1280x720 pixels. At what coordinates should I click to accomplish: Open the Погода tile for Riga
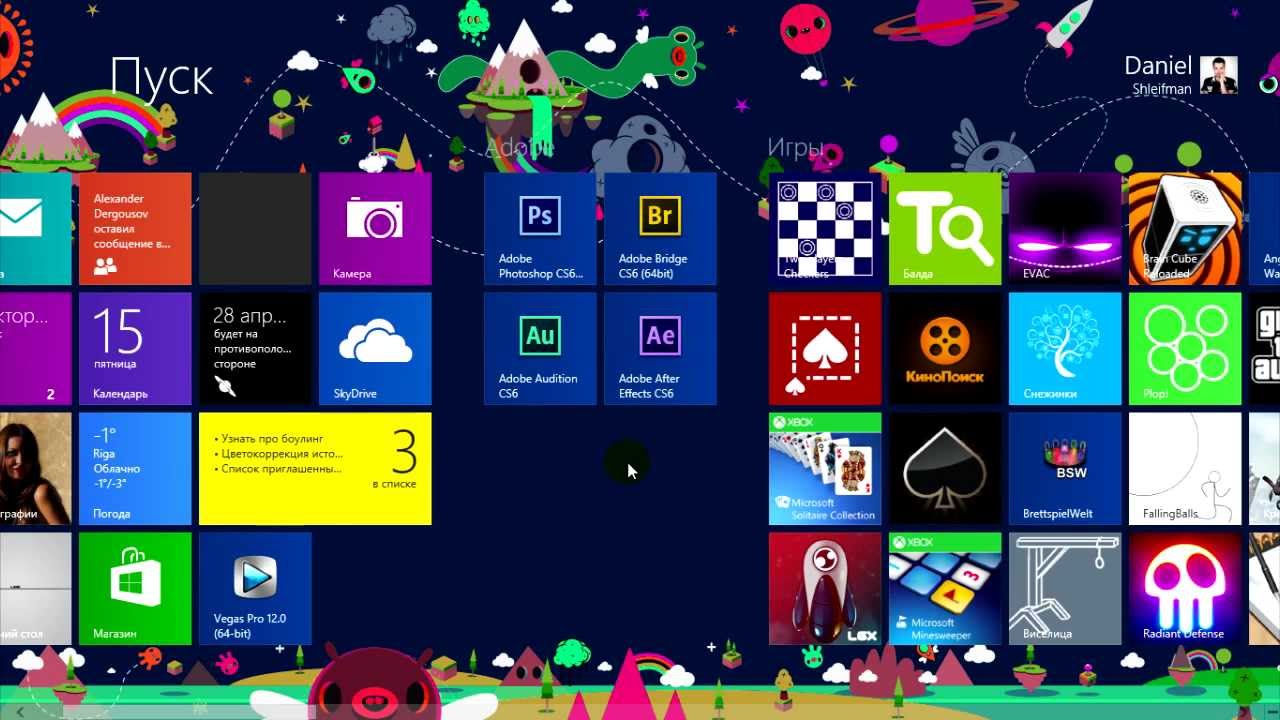click(135, 469)
